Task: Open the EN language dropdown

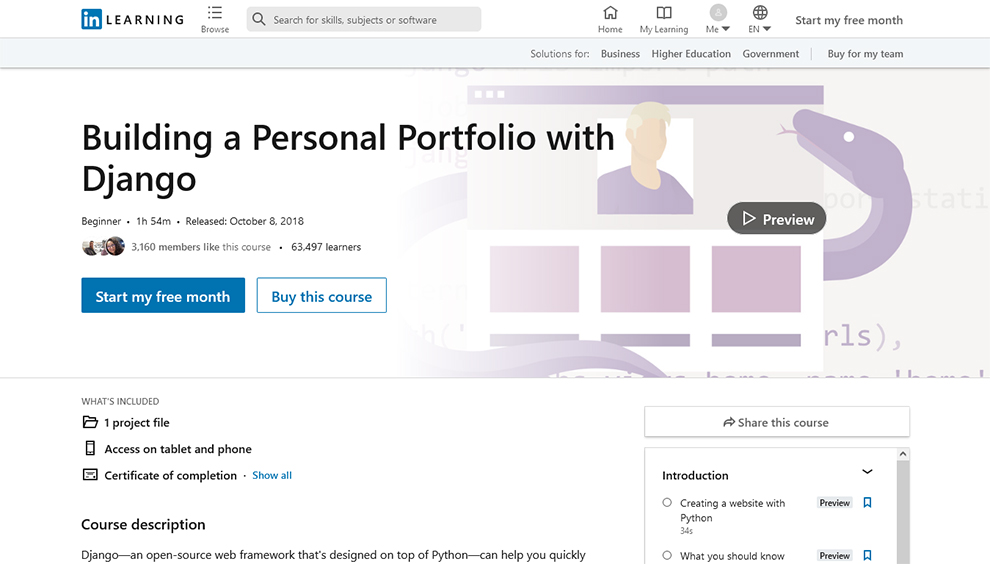Action: tap(760, 19)
